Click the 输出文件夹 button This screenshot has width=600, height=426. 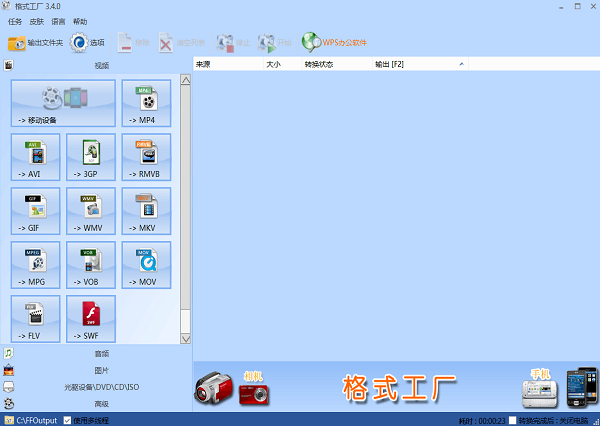36,43
